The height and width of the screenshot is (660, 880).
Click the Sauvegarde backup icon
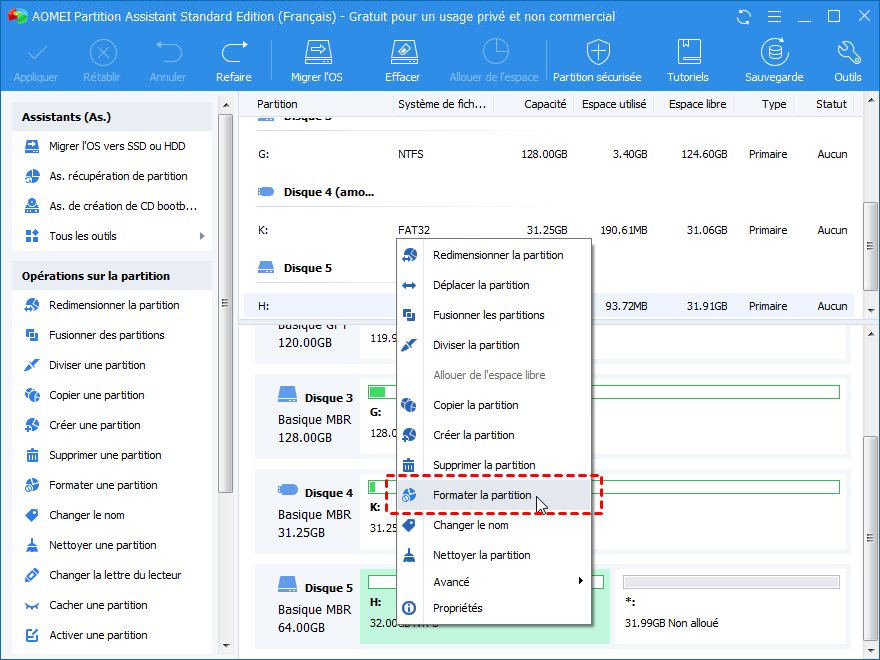[772, 52]
